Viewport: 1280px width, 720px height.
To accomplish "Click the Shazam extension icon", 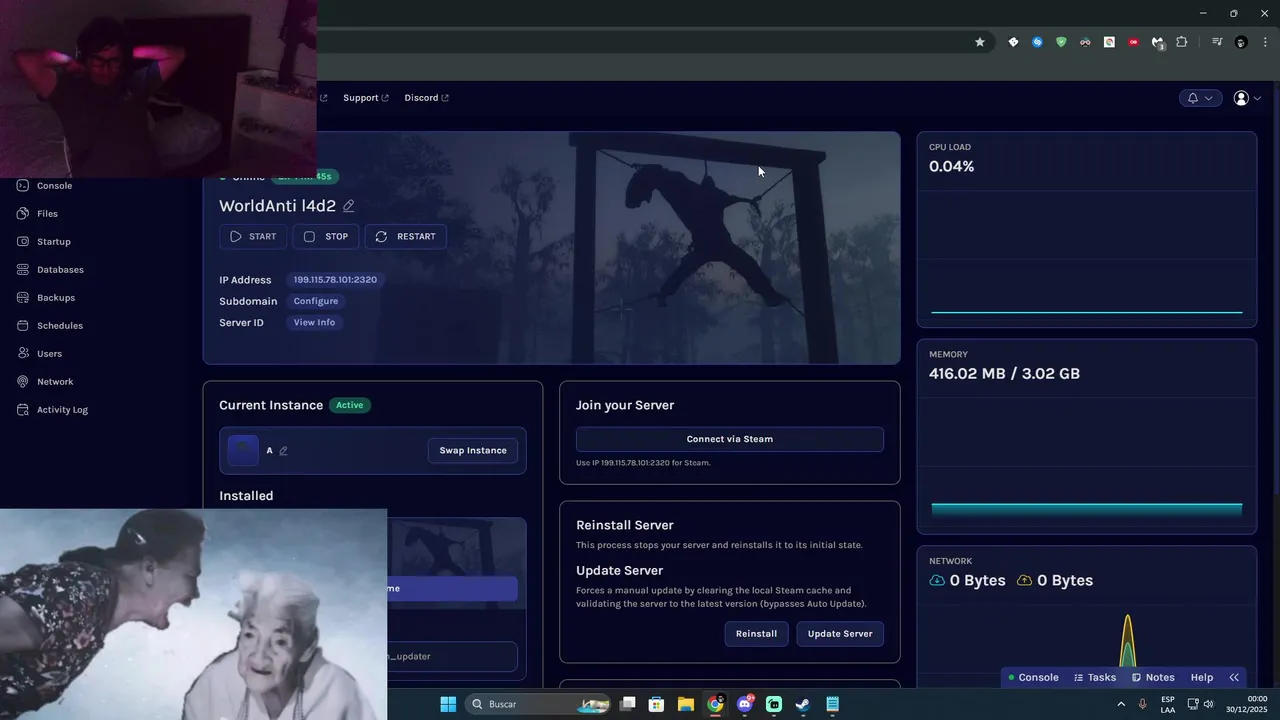I will click(1037, 42).
